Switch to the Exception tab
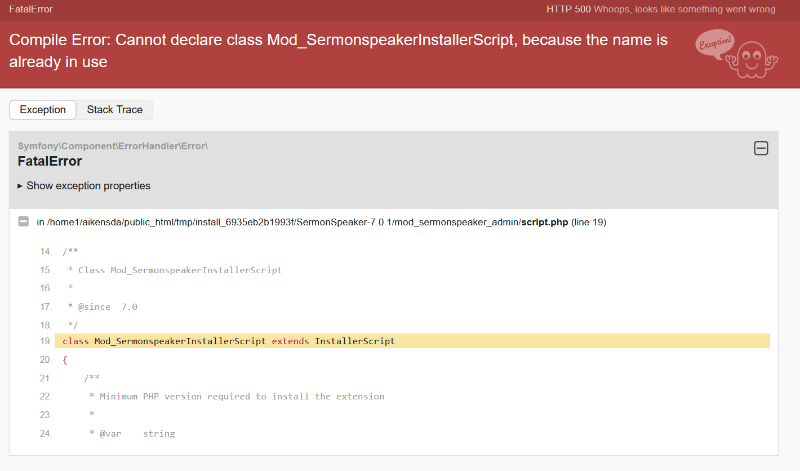Image resolution: width=800 pixels, height=471 pixels. [x=42, y=109]
